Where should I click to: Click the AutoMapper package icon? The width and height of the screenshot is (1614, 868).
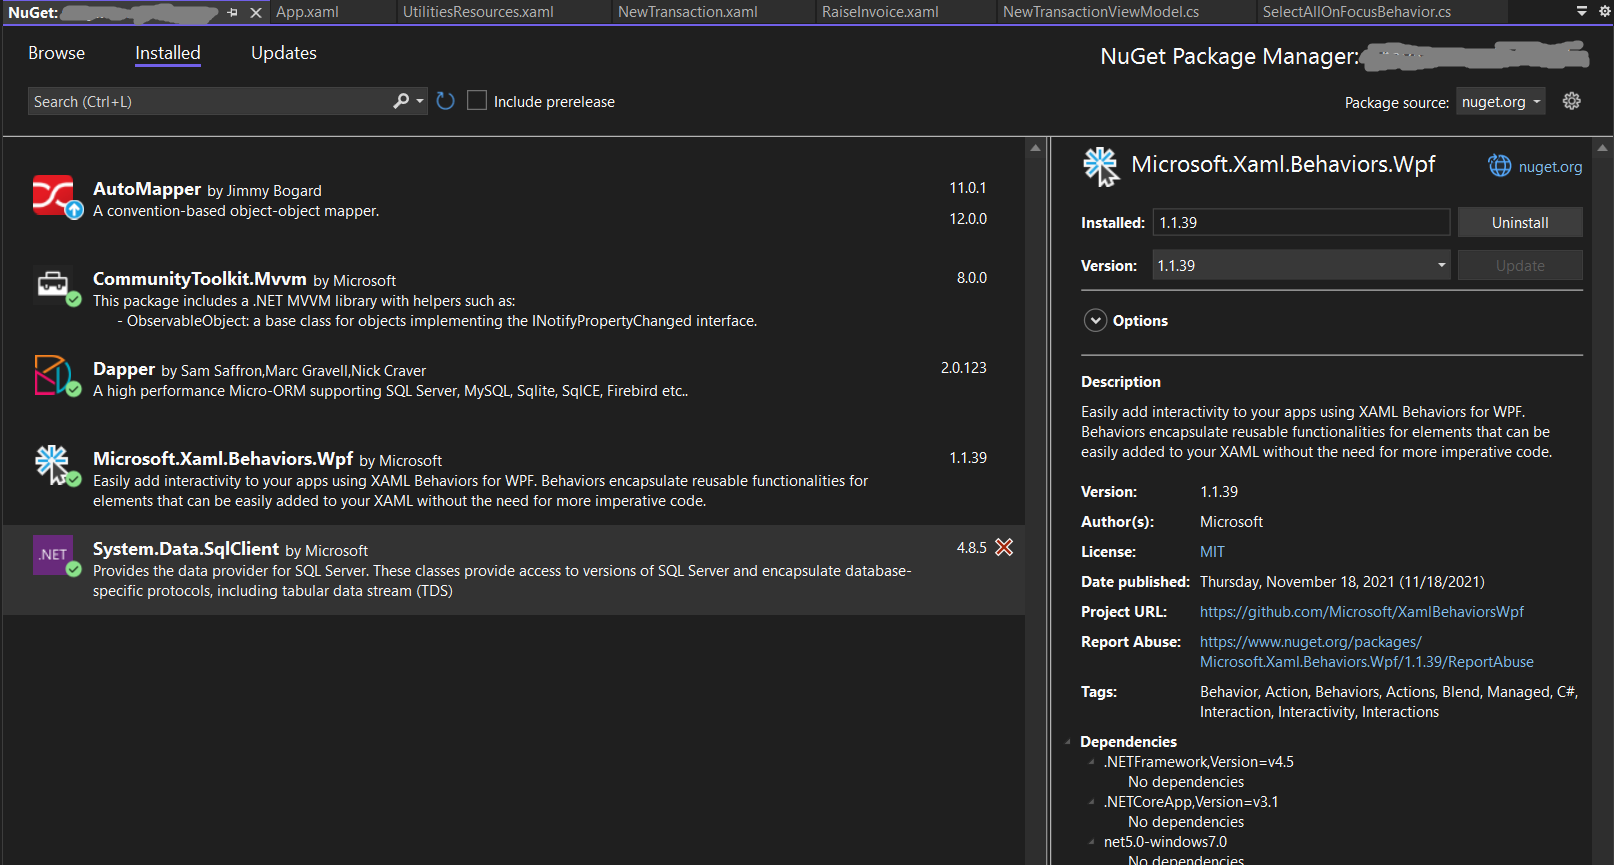(x=54, y=196)
